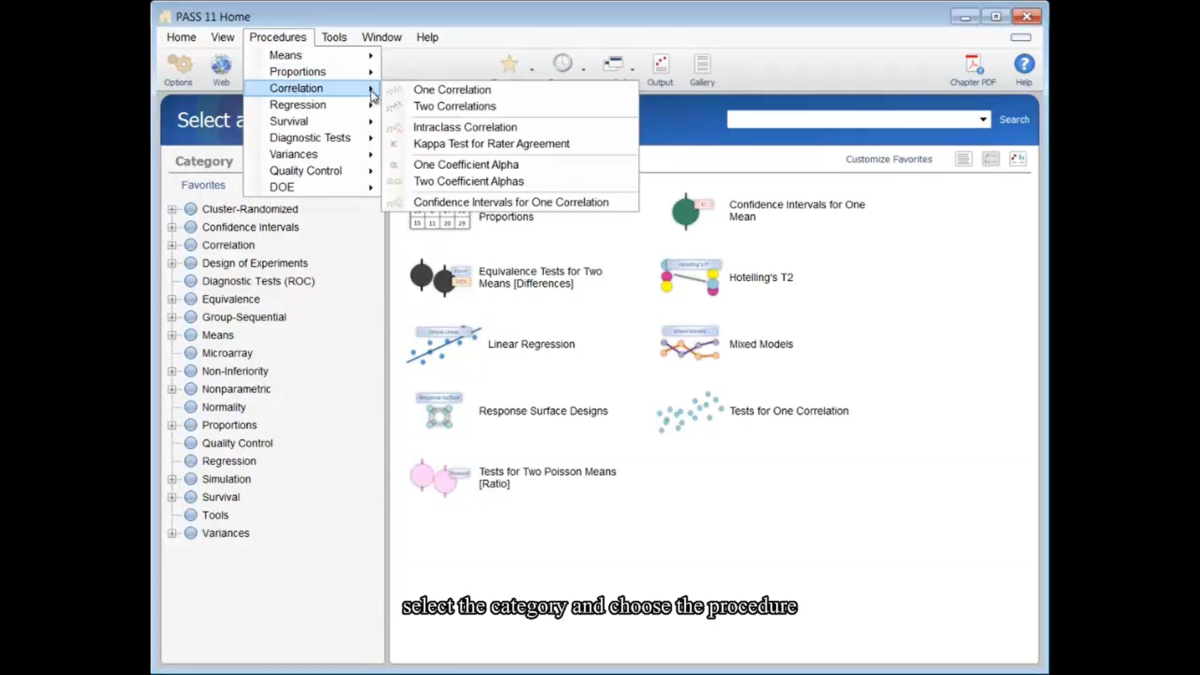This screenshot has height=675, width=1200.
Task: Select Favorites under Category
Action: coord(203,185)
